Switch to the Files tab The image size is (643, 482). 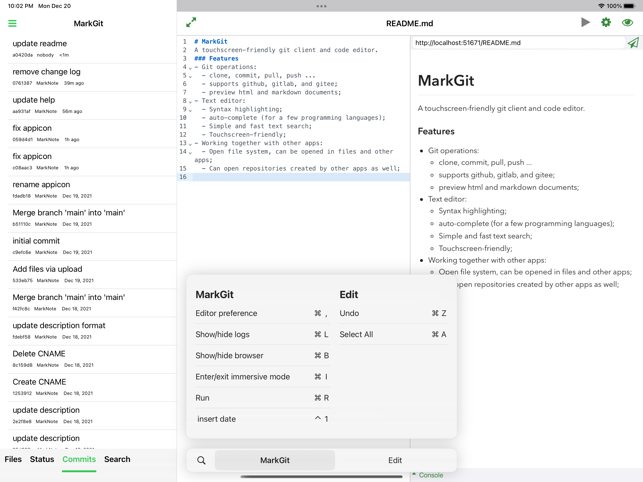(x=13, y=459)
